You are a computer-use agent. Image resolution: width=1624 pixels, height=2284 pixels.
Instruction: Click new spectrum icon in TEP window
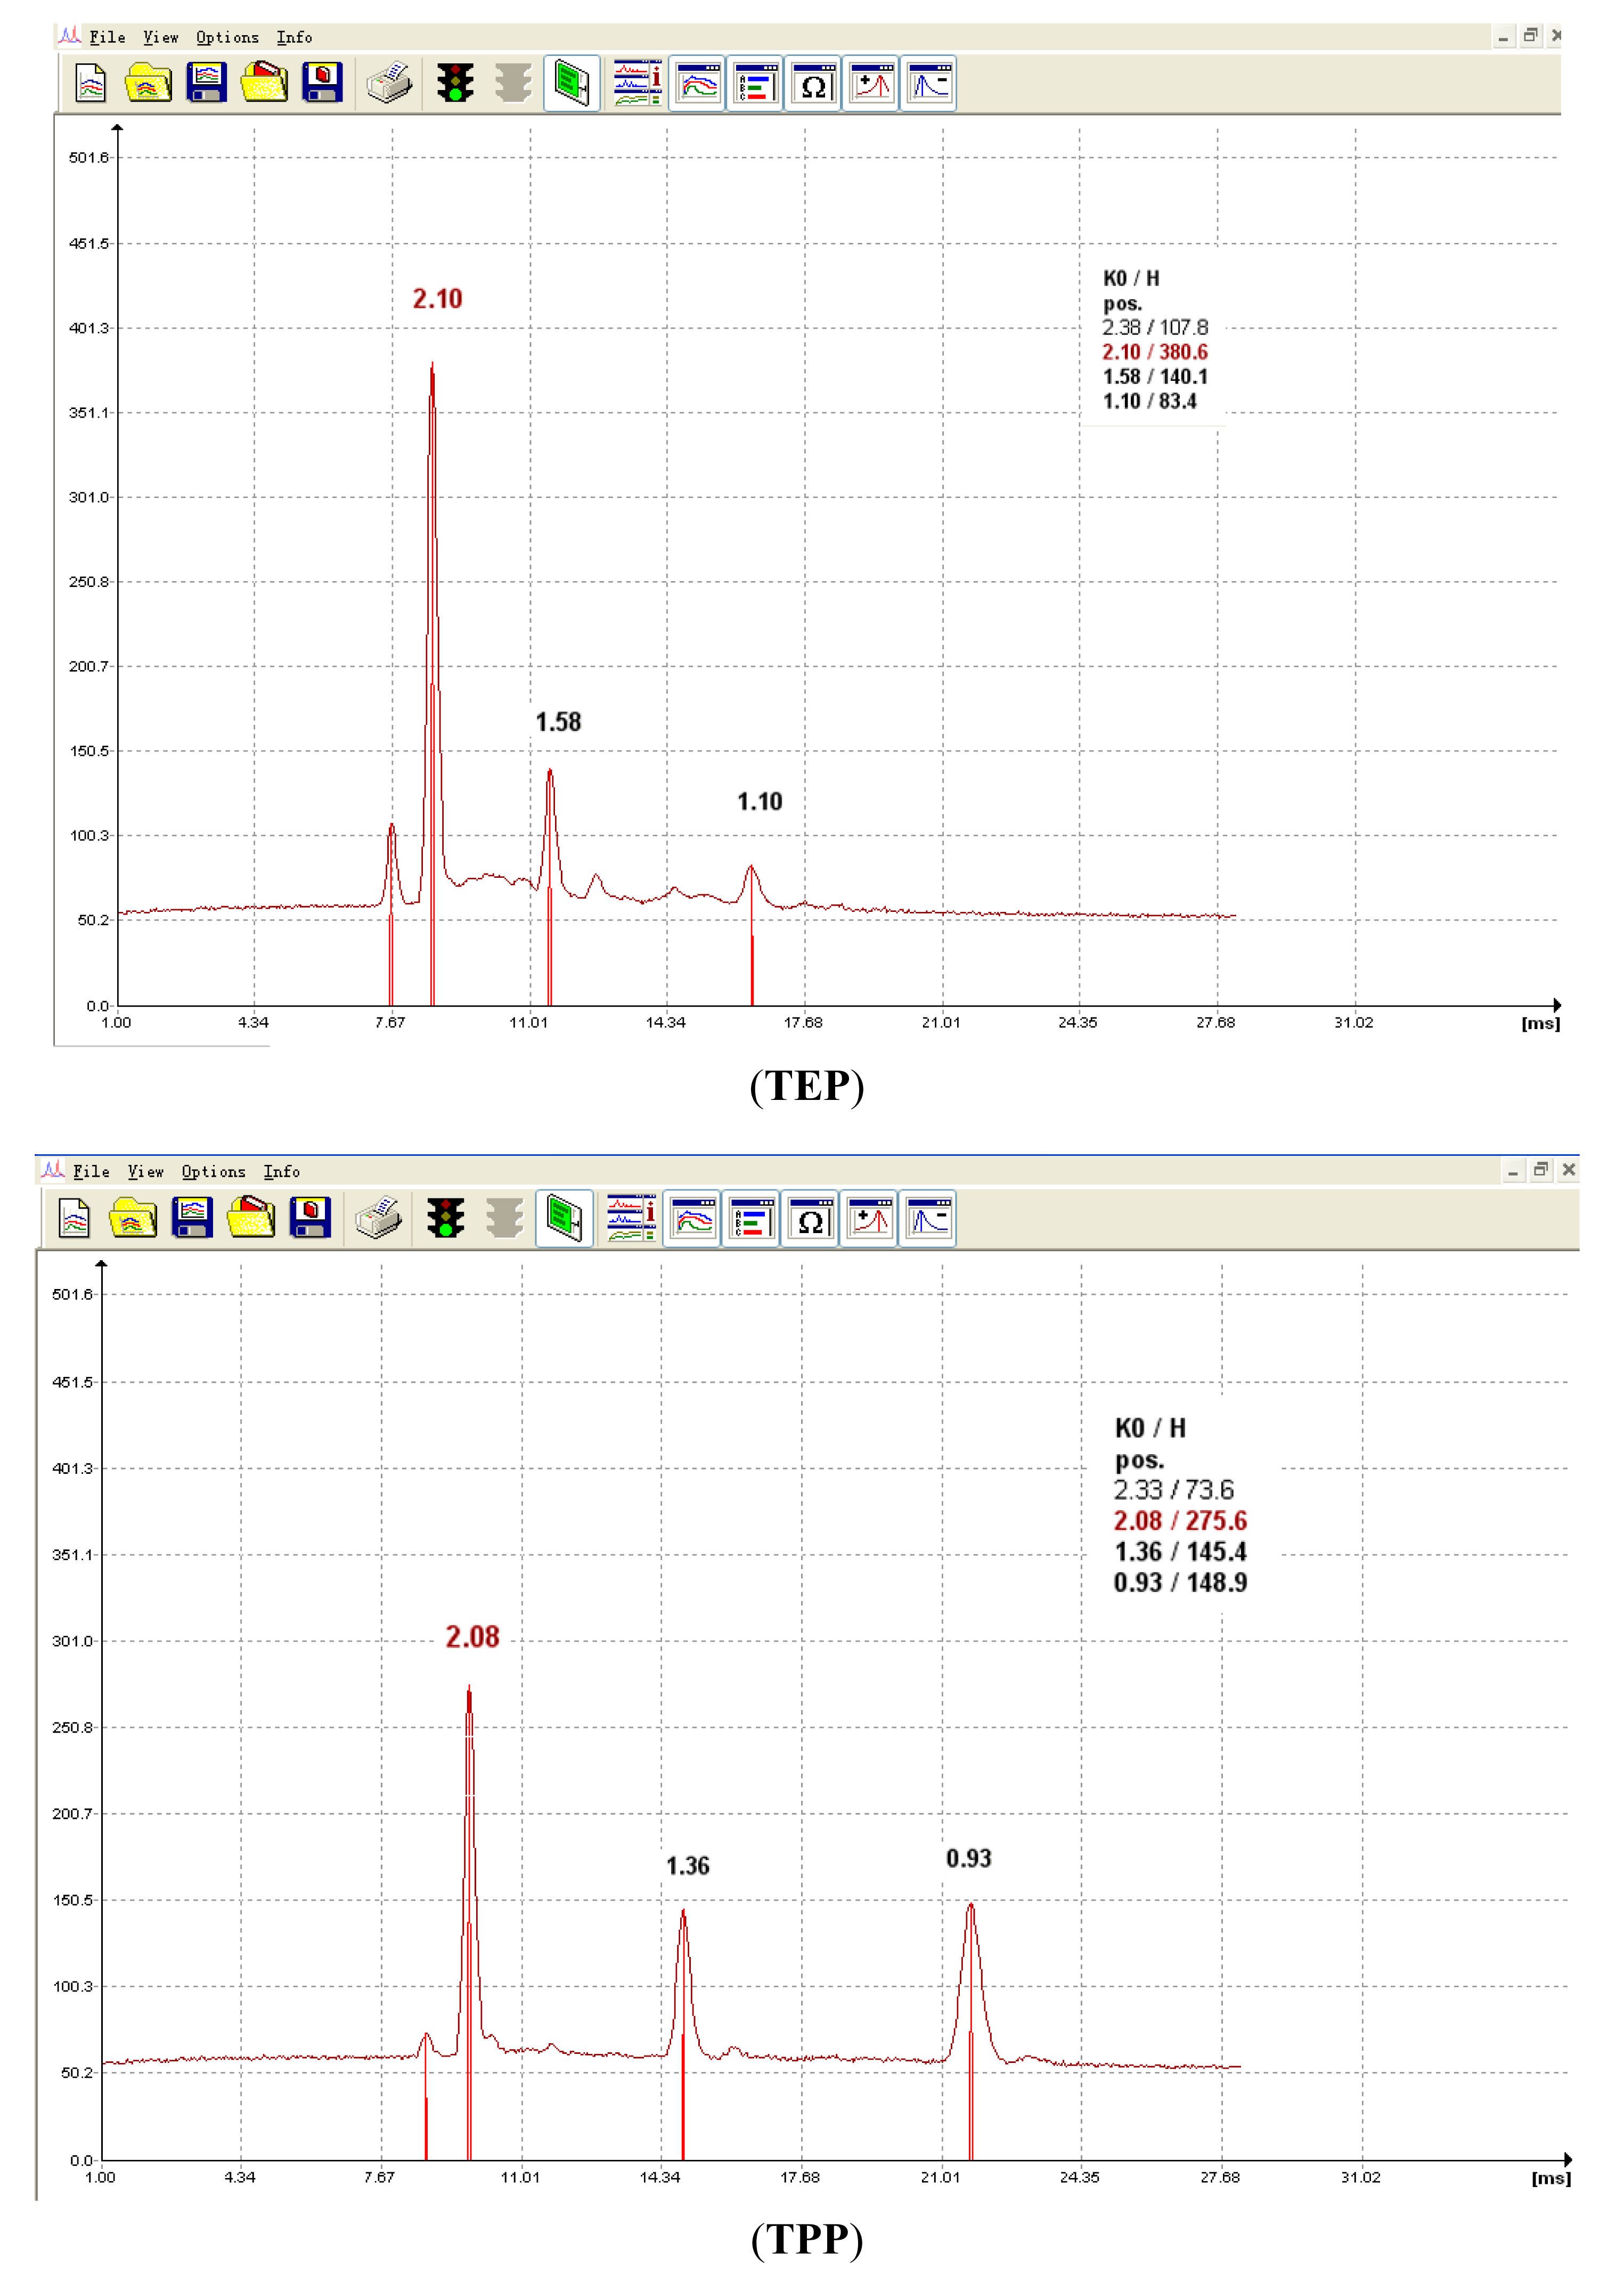[x=90, y=83]
